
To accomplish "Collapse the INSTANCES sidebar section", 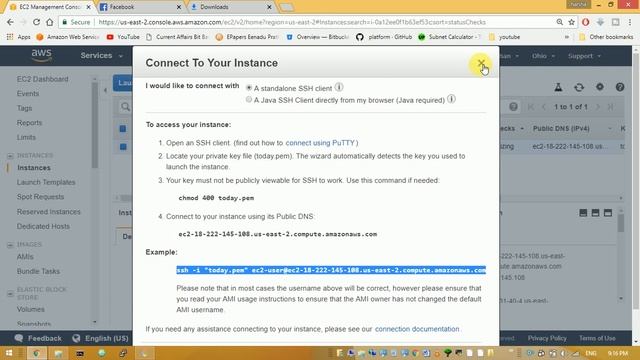I will click(x=10, y=156).
